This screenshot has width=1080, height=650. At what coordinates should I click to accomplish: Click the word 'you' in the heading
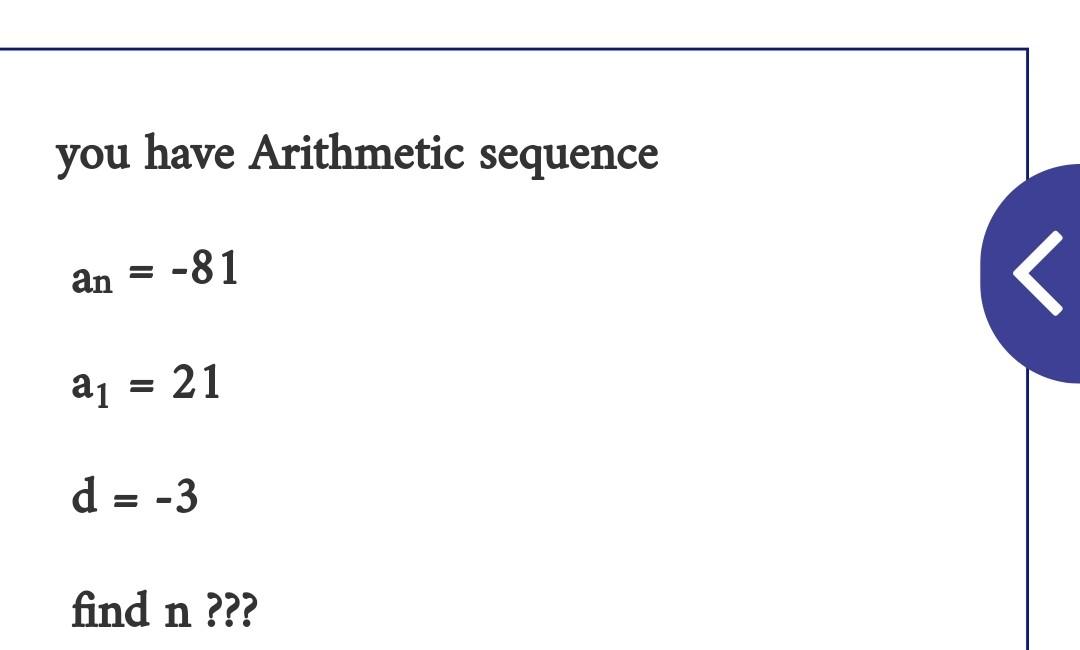(92, 156)
